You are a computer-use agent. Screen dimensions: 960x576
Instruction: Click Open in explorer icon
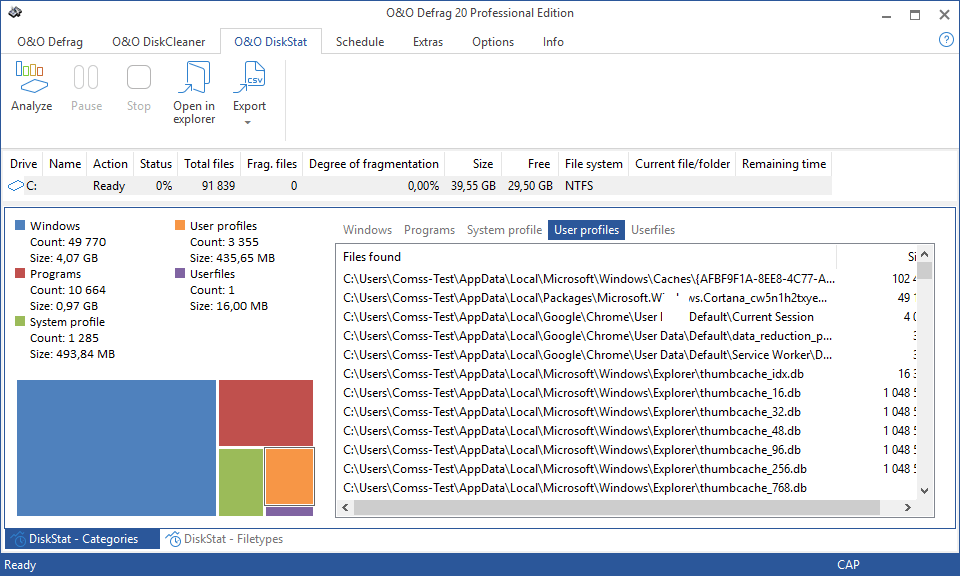pyautogui.click(x=193, y=78)
